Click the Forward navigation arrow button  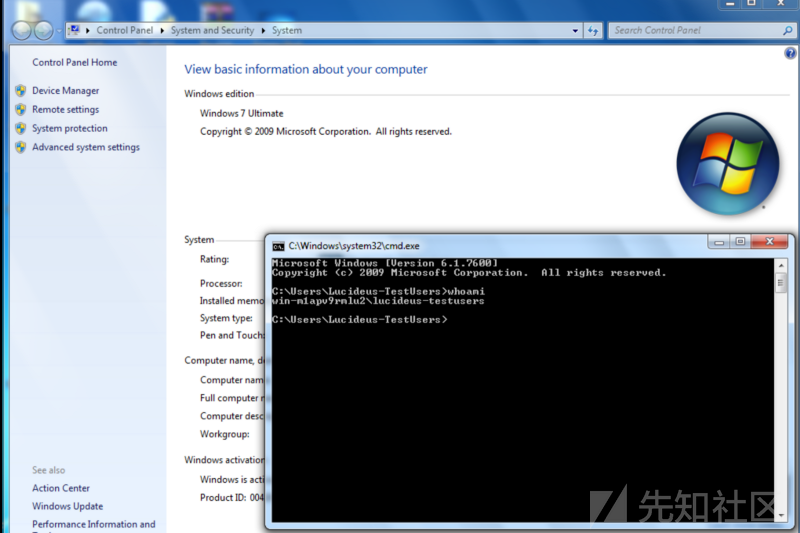[x=43, y=31]
